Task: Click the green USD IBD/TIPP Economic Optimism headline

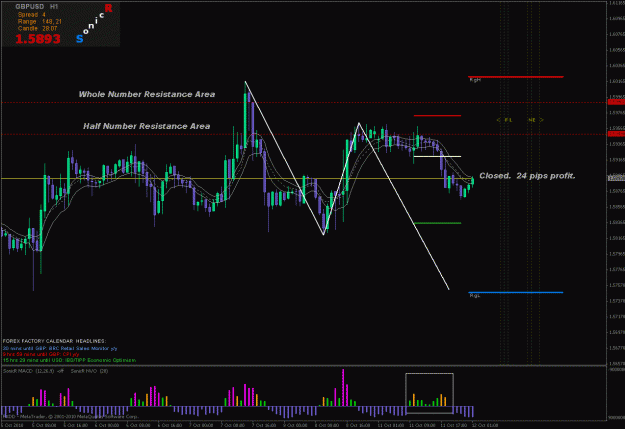Action: [x=69, y=360]
